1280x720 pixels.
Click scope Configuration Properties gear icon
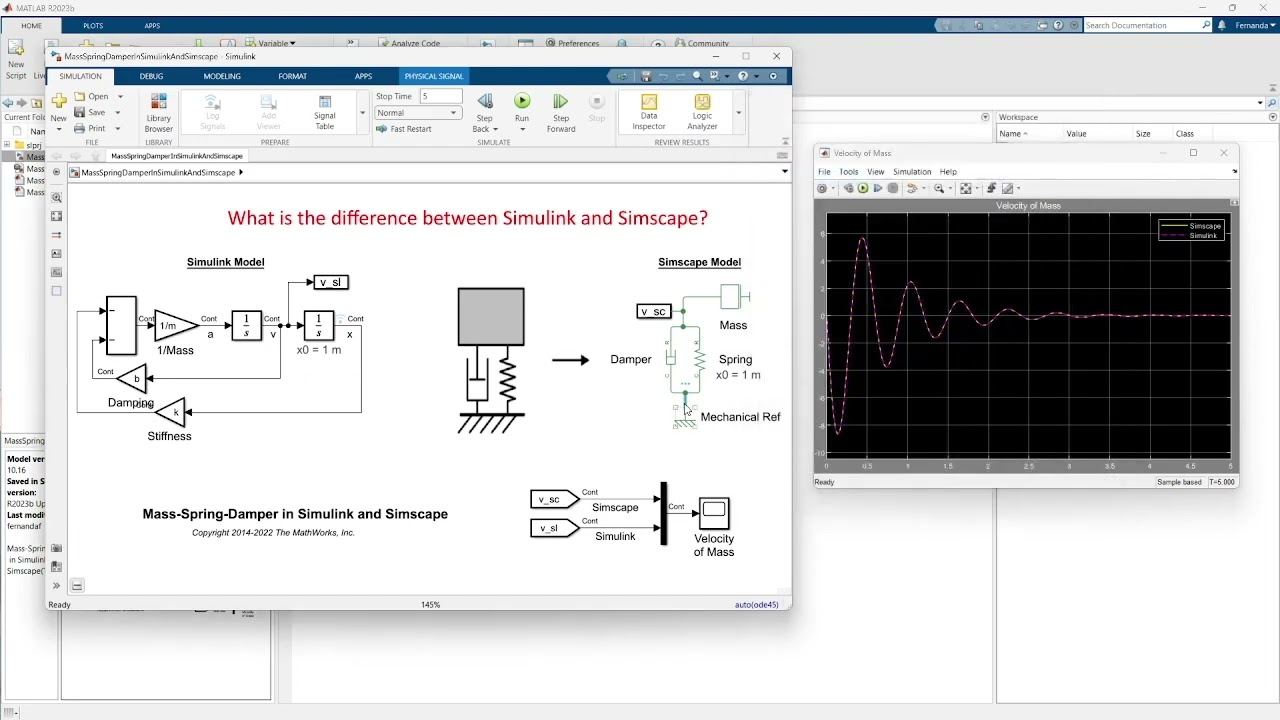tap(822, 188)
